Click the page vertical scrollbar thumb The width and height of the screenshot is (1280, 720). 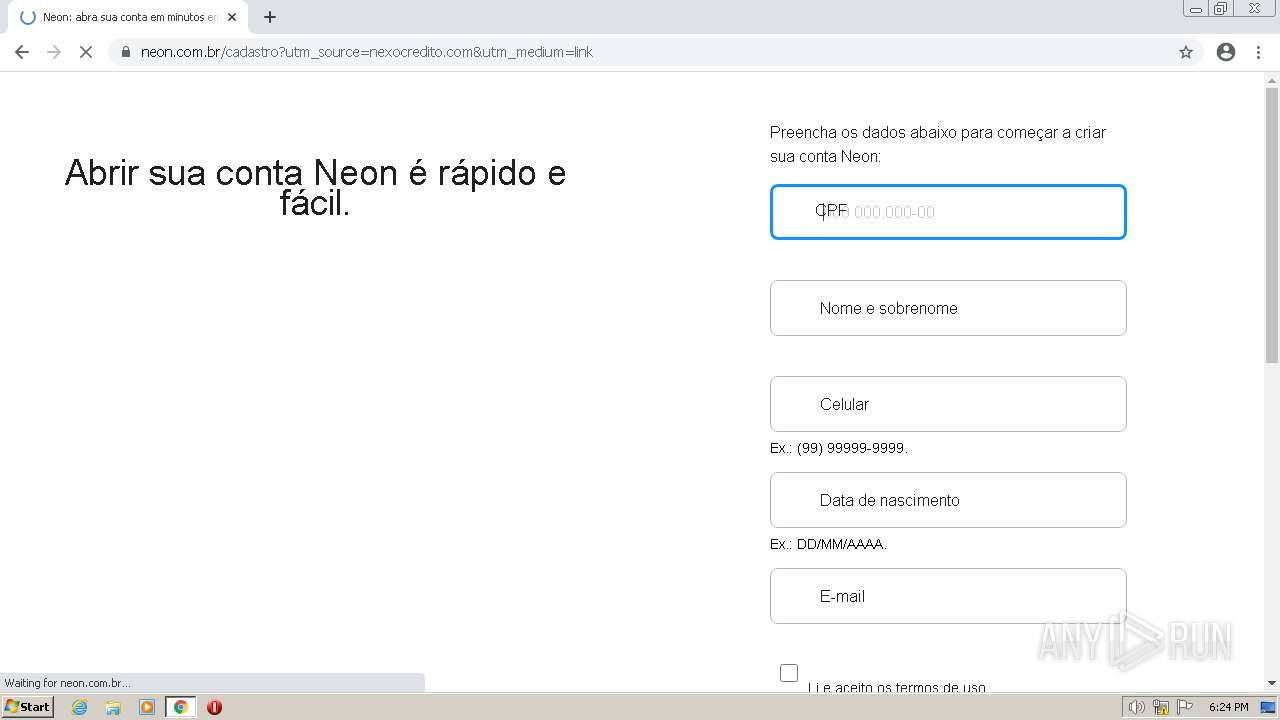pyautogui.click(x=1272, y=225)
